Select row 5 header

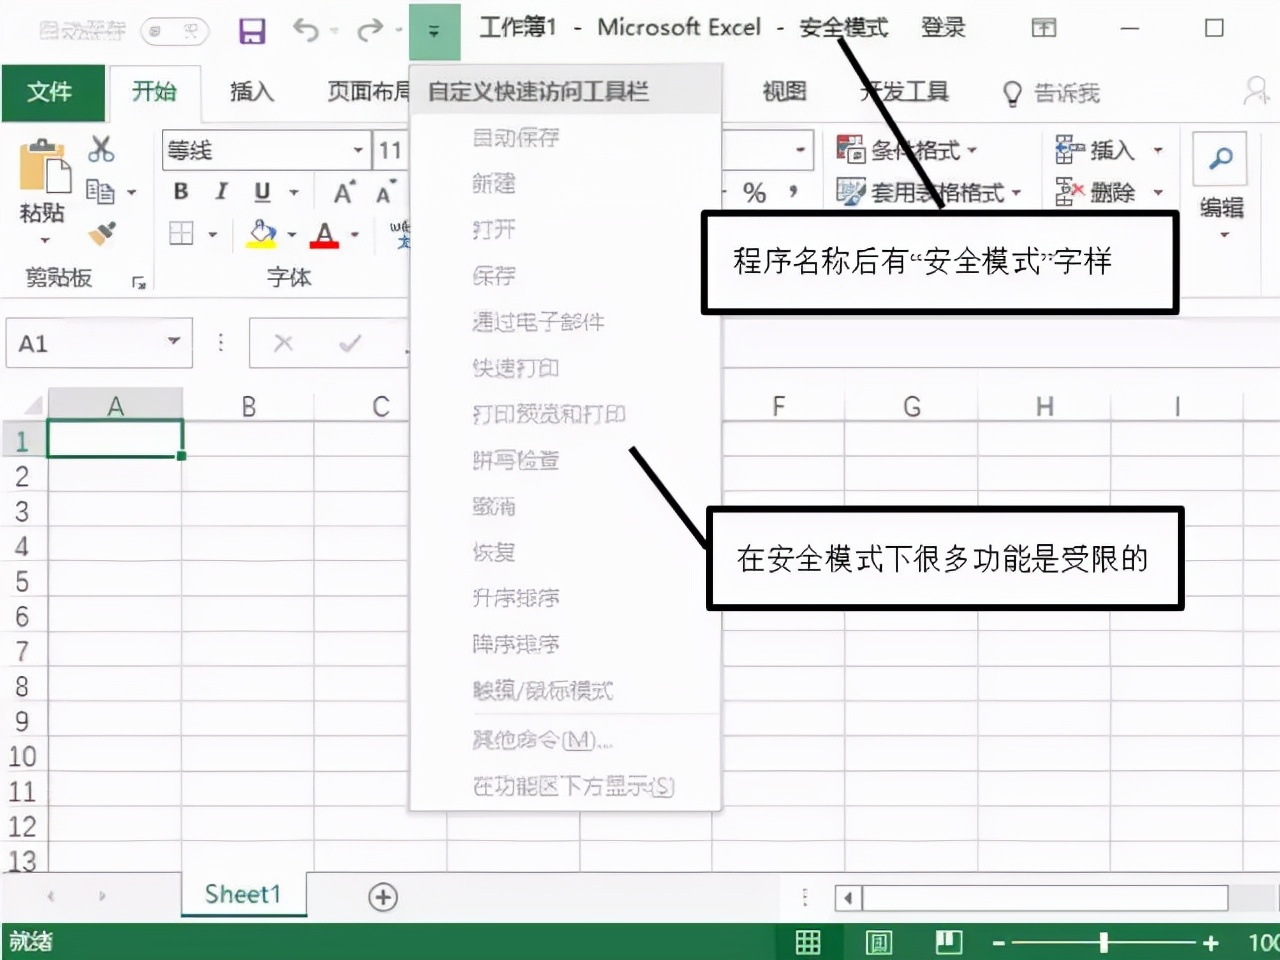(x=22, y=582)
